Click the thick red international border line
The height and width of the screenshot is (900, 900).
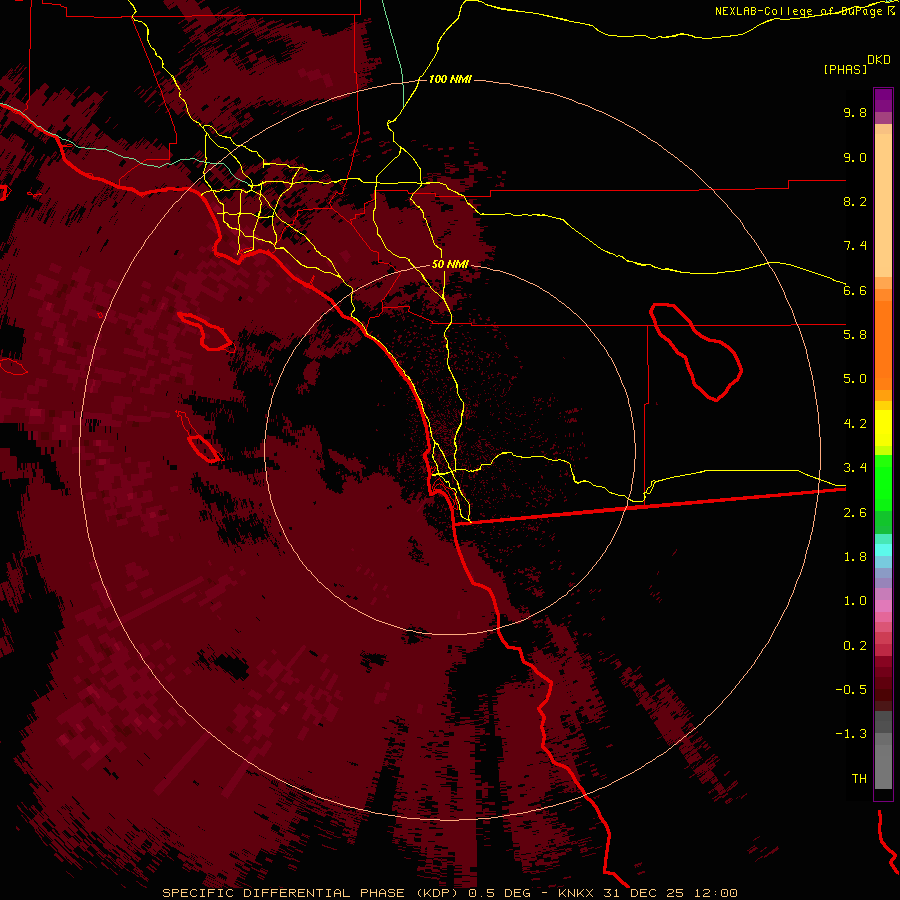650,506
